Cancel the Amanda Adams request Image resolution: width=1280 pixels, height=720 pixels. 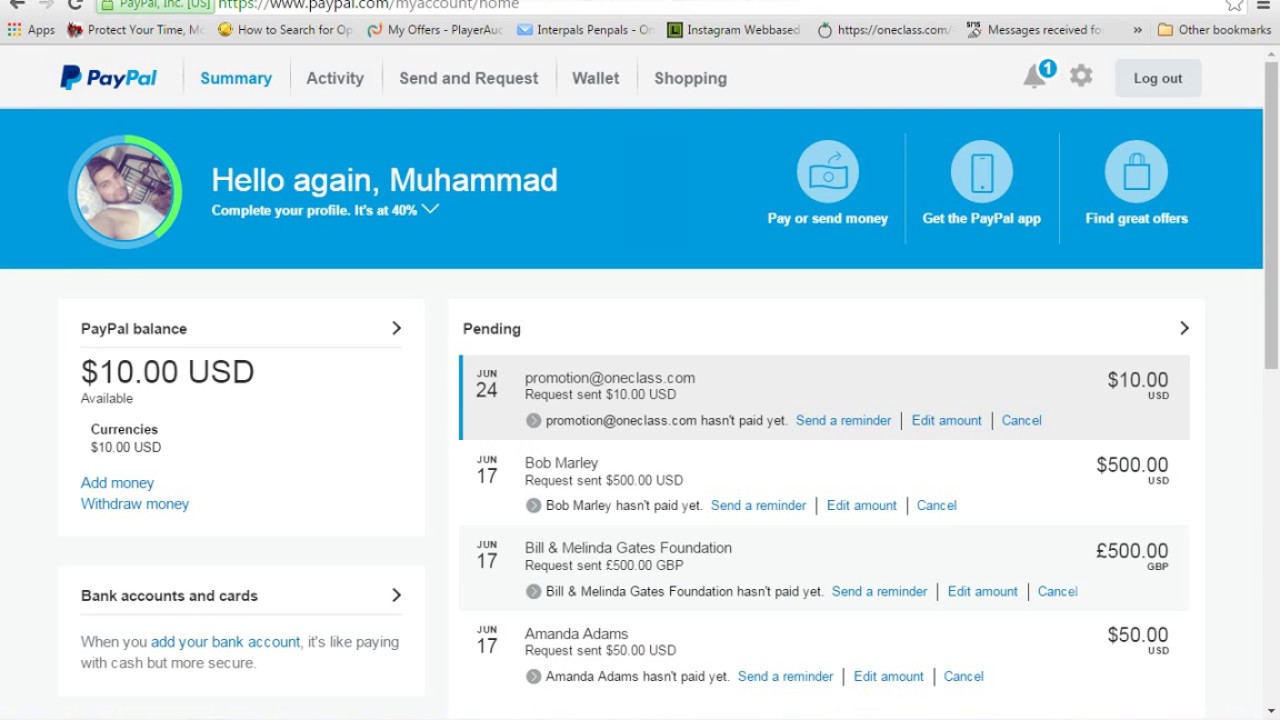[x=963, y=677]
